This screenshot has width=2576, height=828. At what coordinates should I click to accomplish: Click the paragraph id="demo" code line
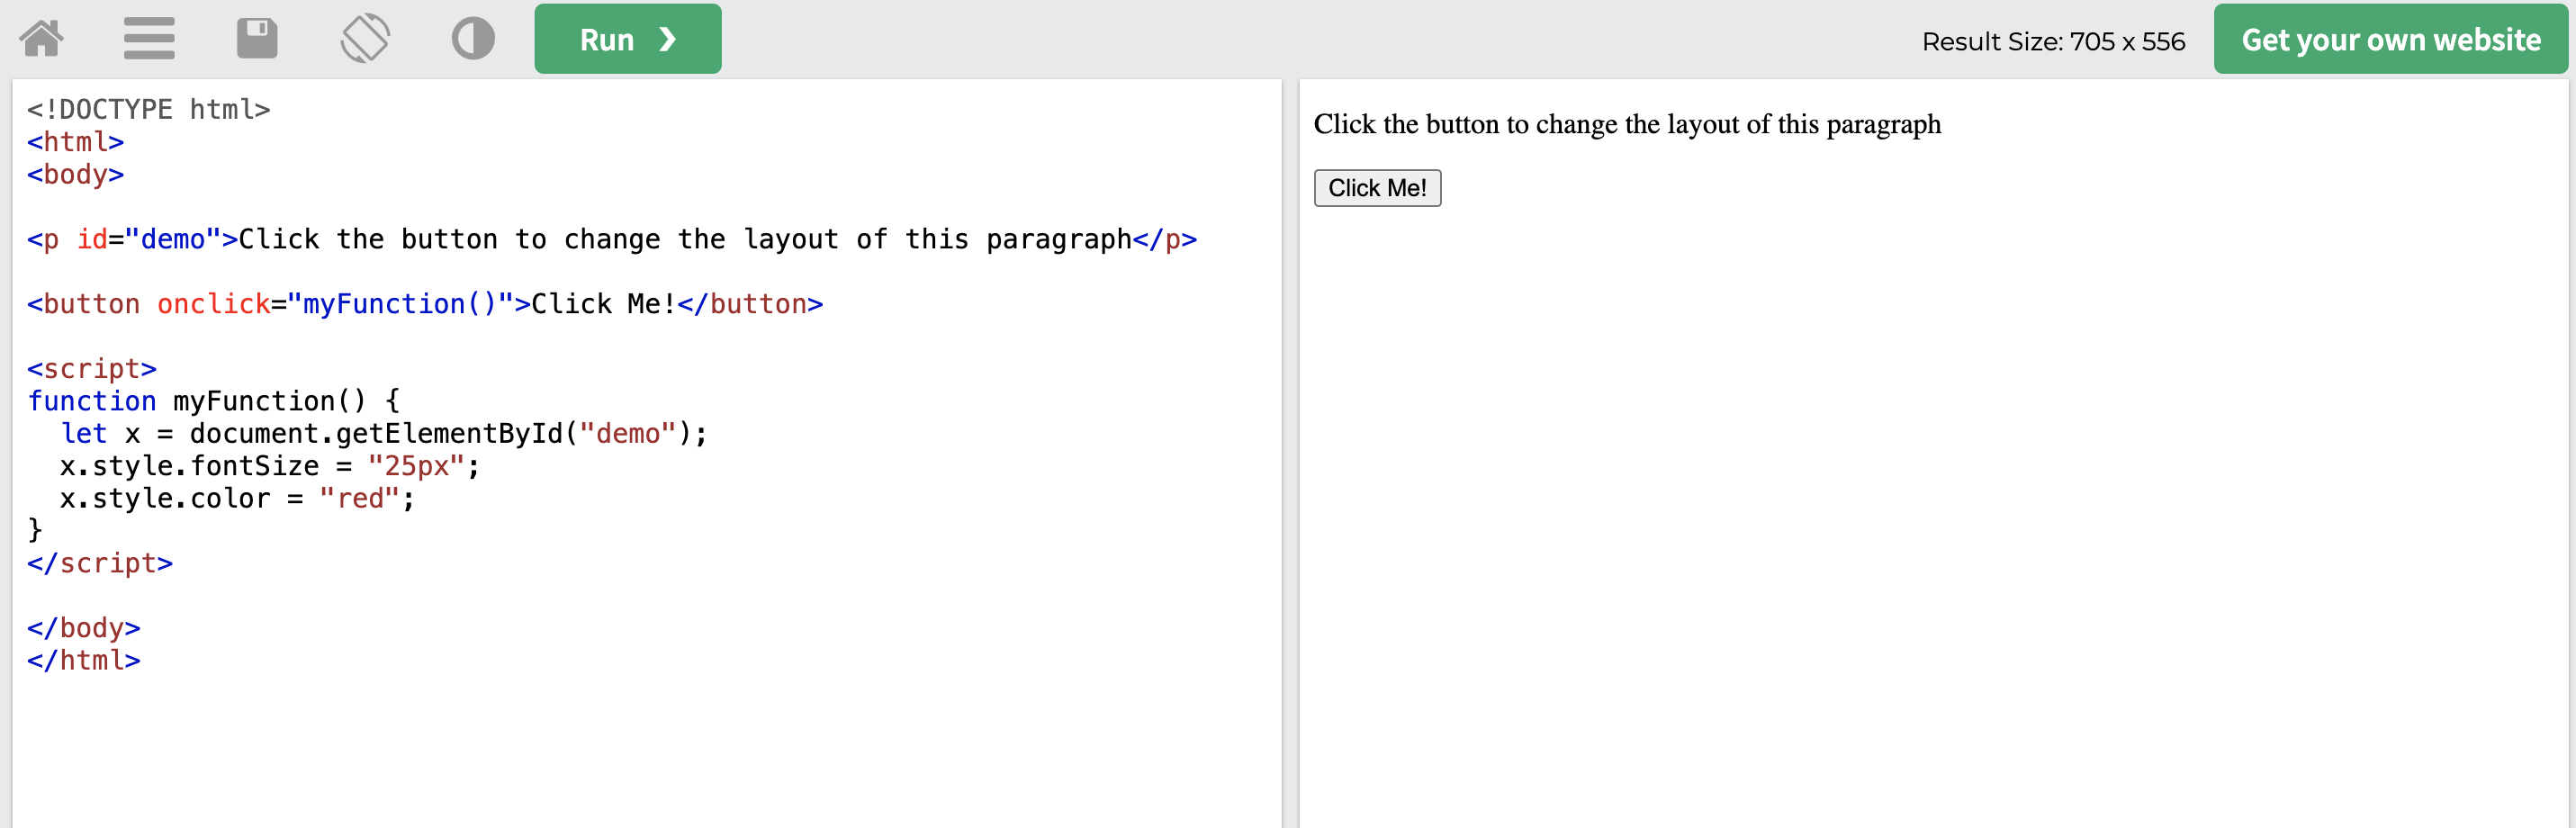point(611,239)
